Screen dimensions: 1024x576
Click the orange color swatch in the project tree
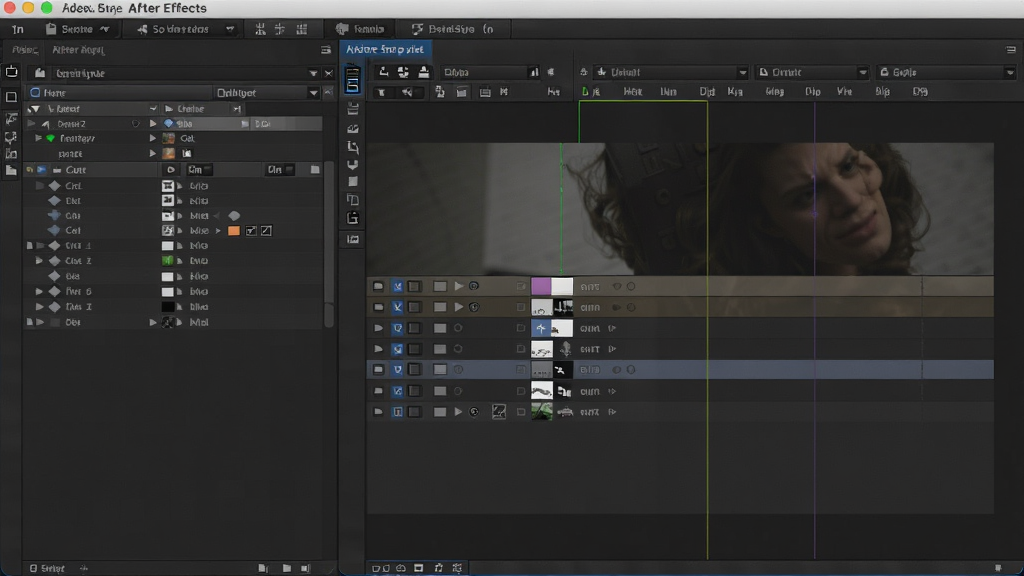point(234,231)
